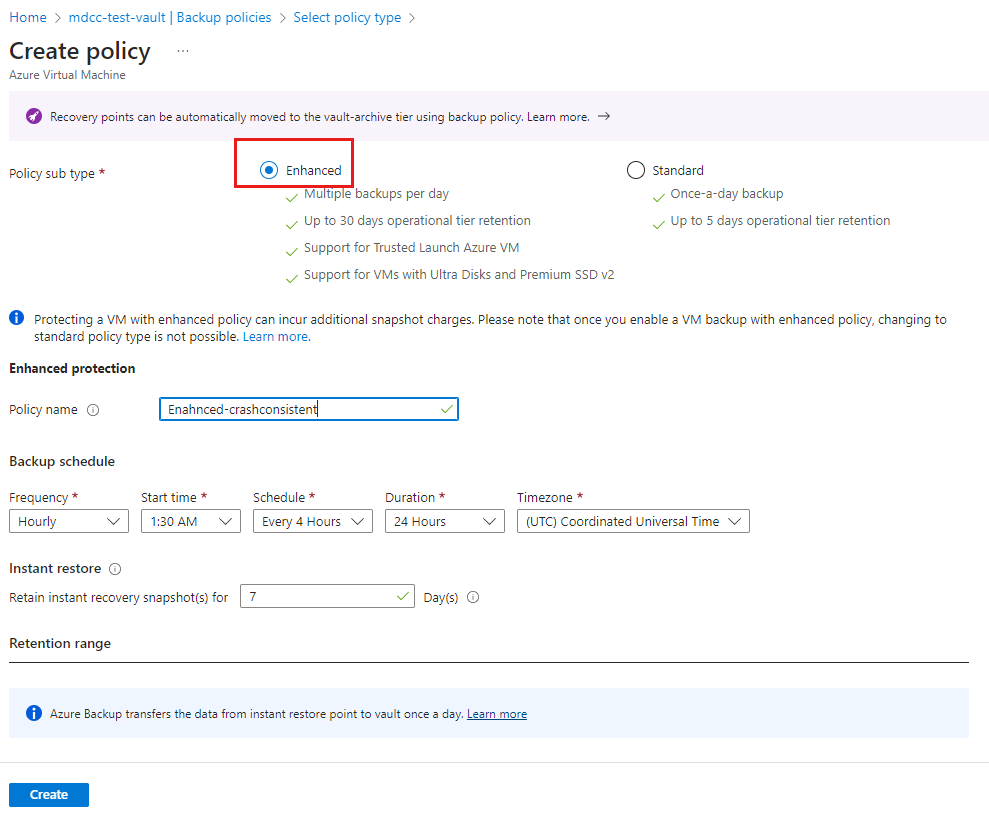Click the Policy name text field
The height and width of the screenshot is (814, 989).
(x=309, y=409)
